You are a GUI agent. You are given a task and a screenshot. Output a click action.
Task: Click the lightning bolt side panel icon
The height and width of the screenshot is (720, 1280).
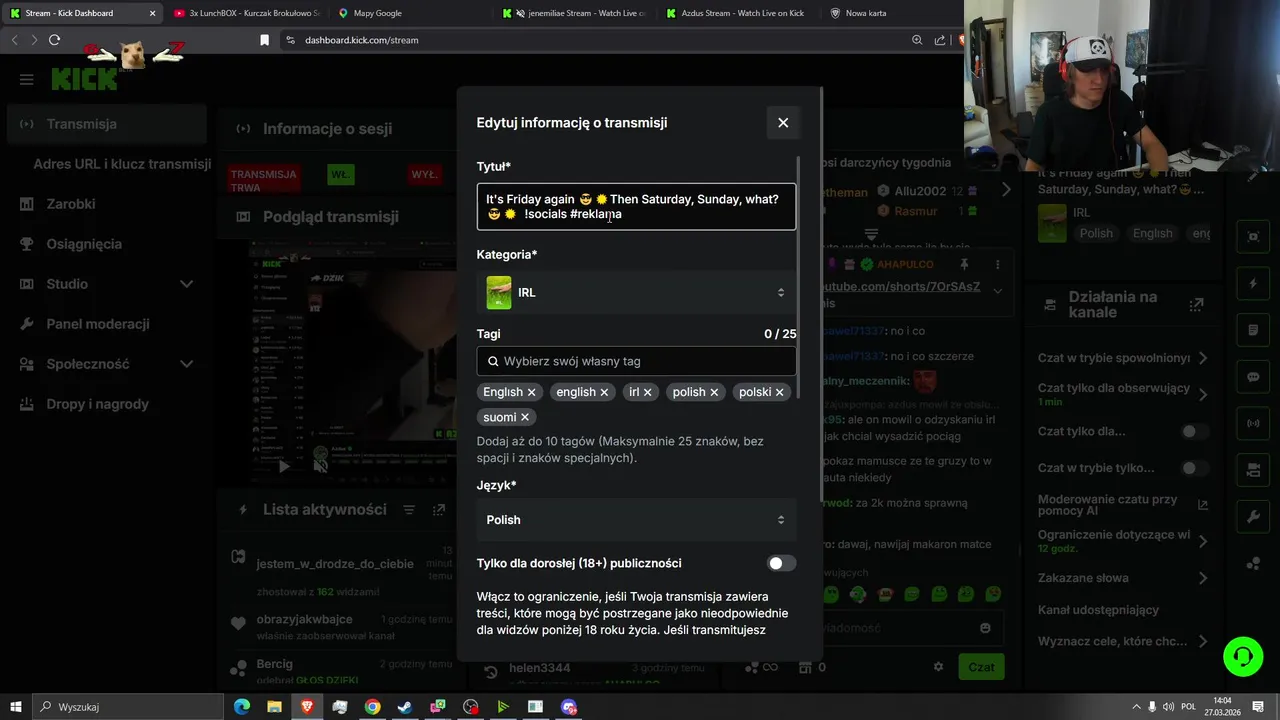[1253, 284]
